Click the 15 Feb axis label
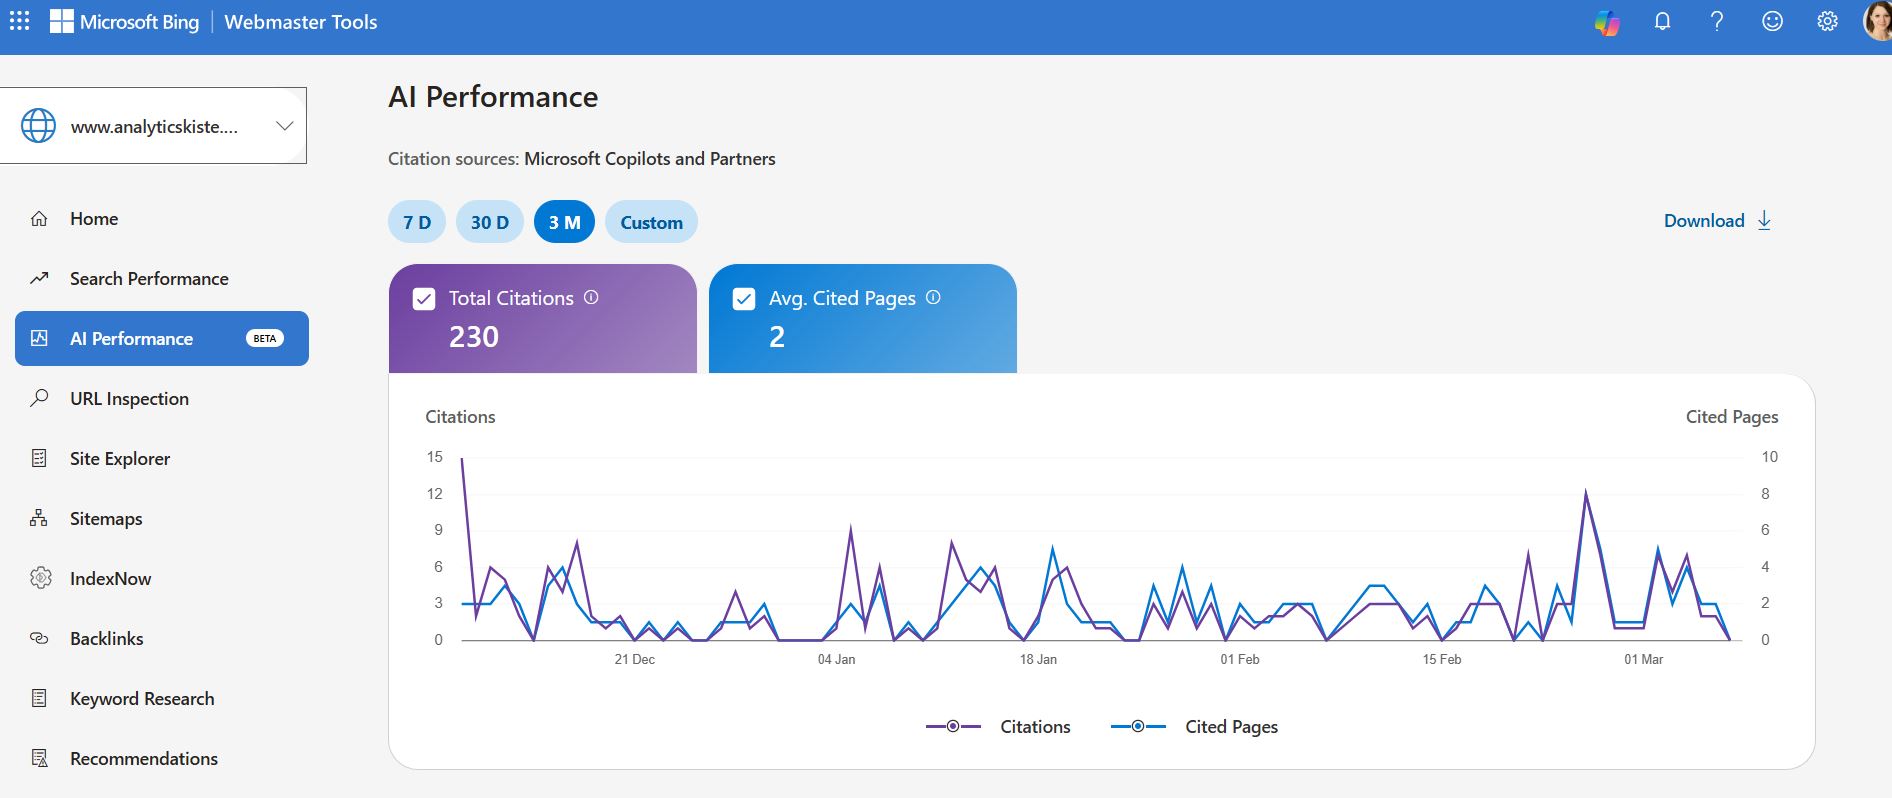 click(x=1442, y=659)
